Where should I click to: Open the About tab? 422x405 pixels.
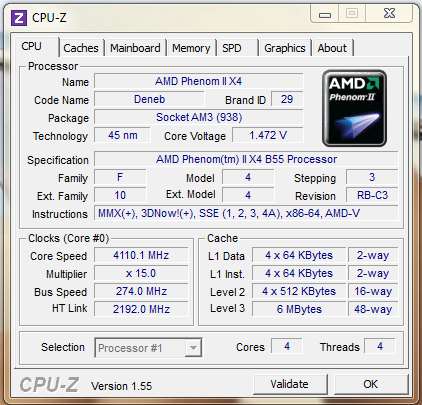click(x=332, y=48)
